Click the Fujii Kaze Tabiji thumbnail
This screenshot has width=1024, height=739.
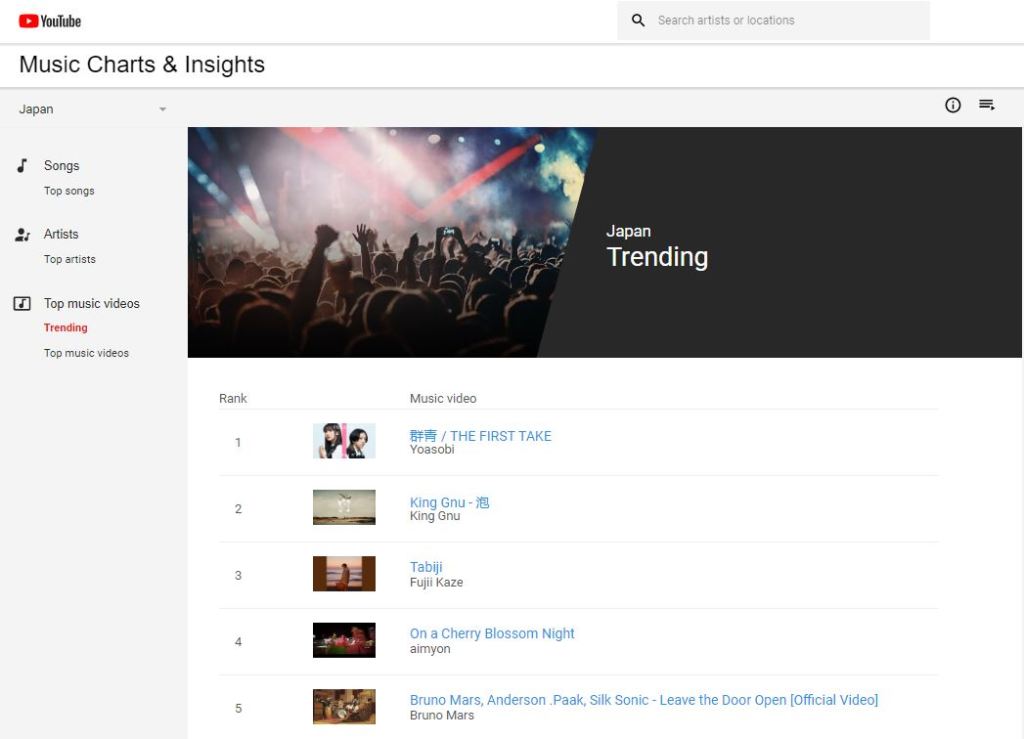(344, 574)
